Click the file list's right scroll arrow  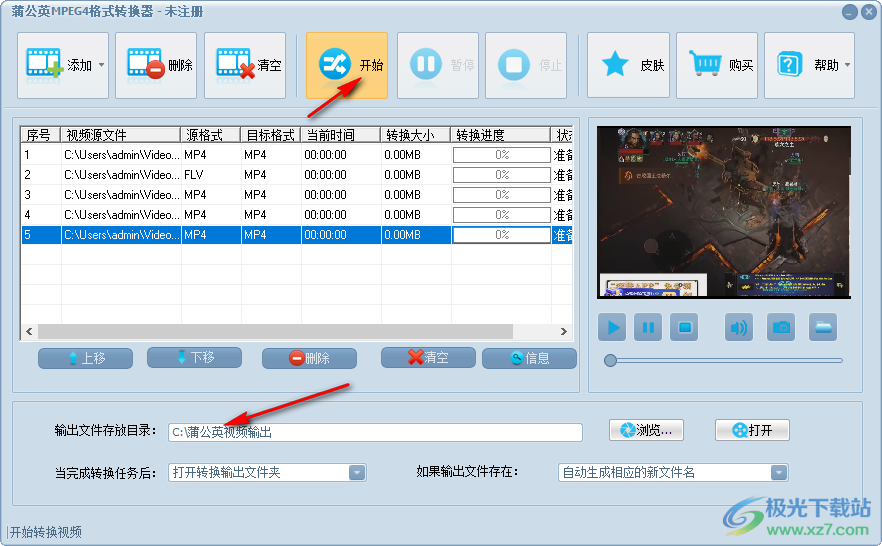pyautogui.click(x=564, y=332)
